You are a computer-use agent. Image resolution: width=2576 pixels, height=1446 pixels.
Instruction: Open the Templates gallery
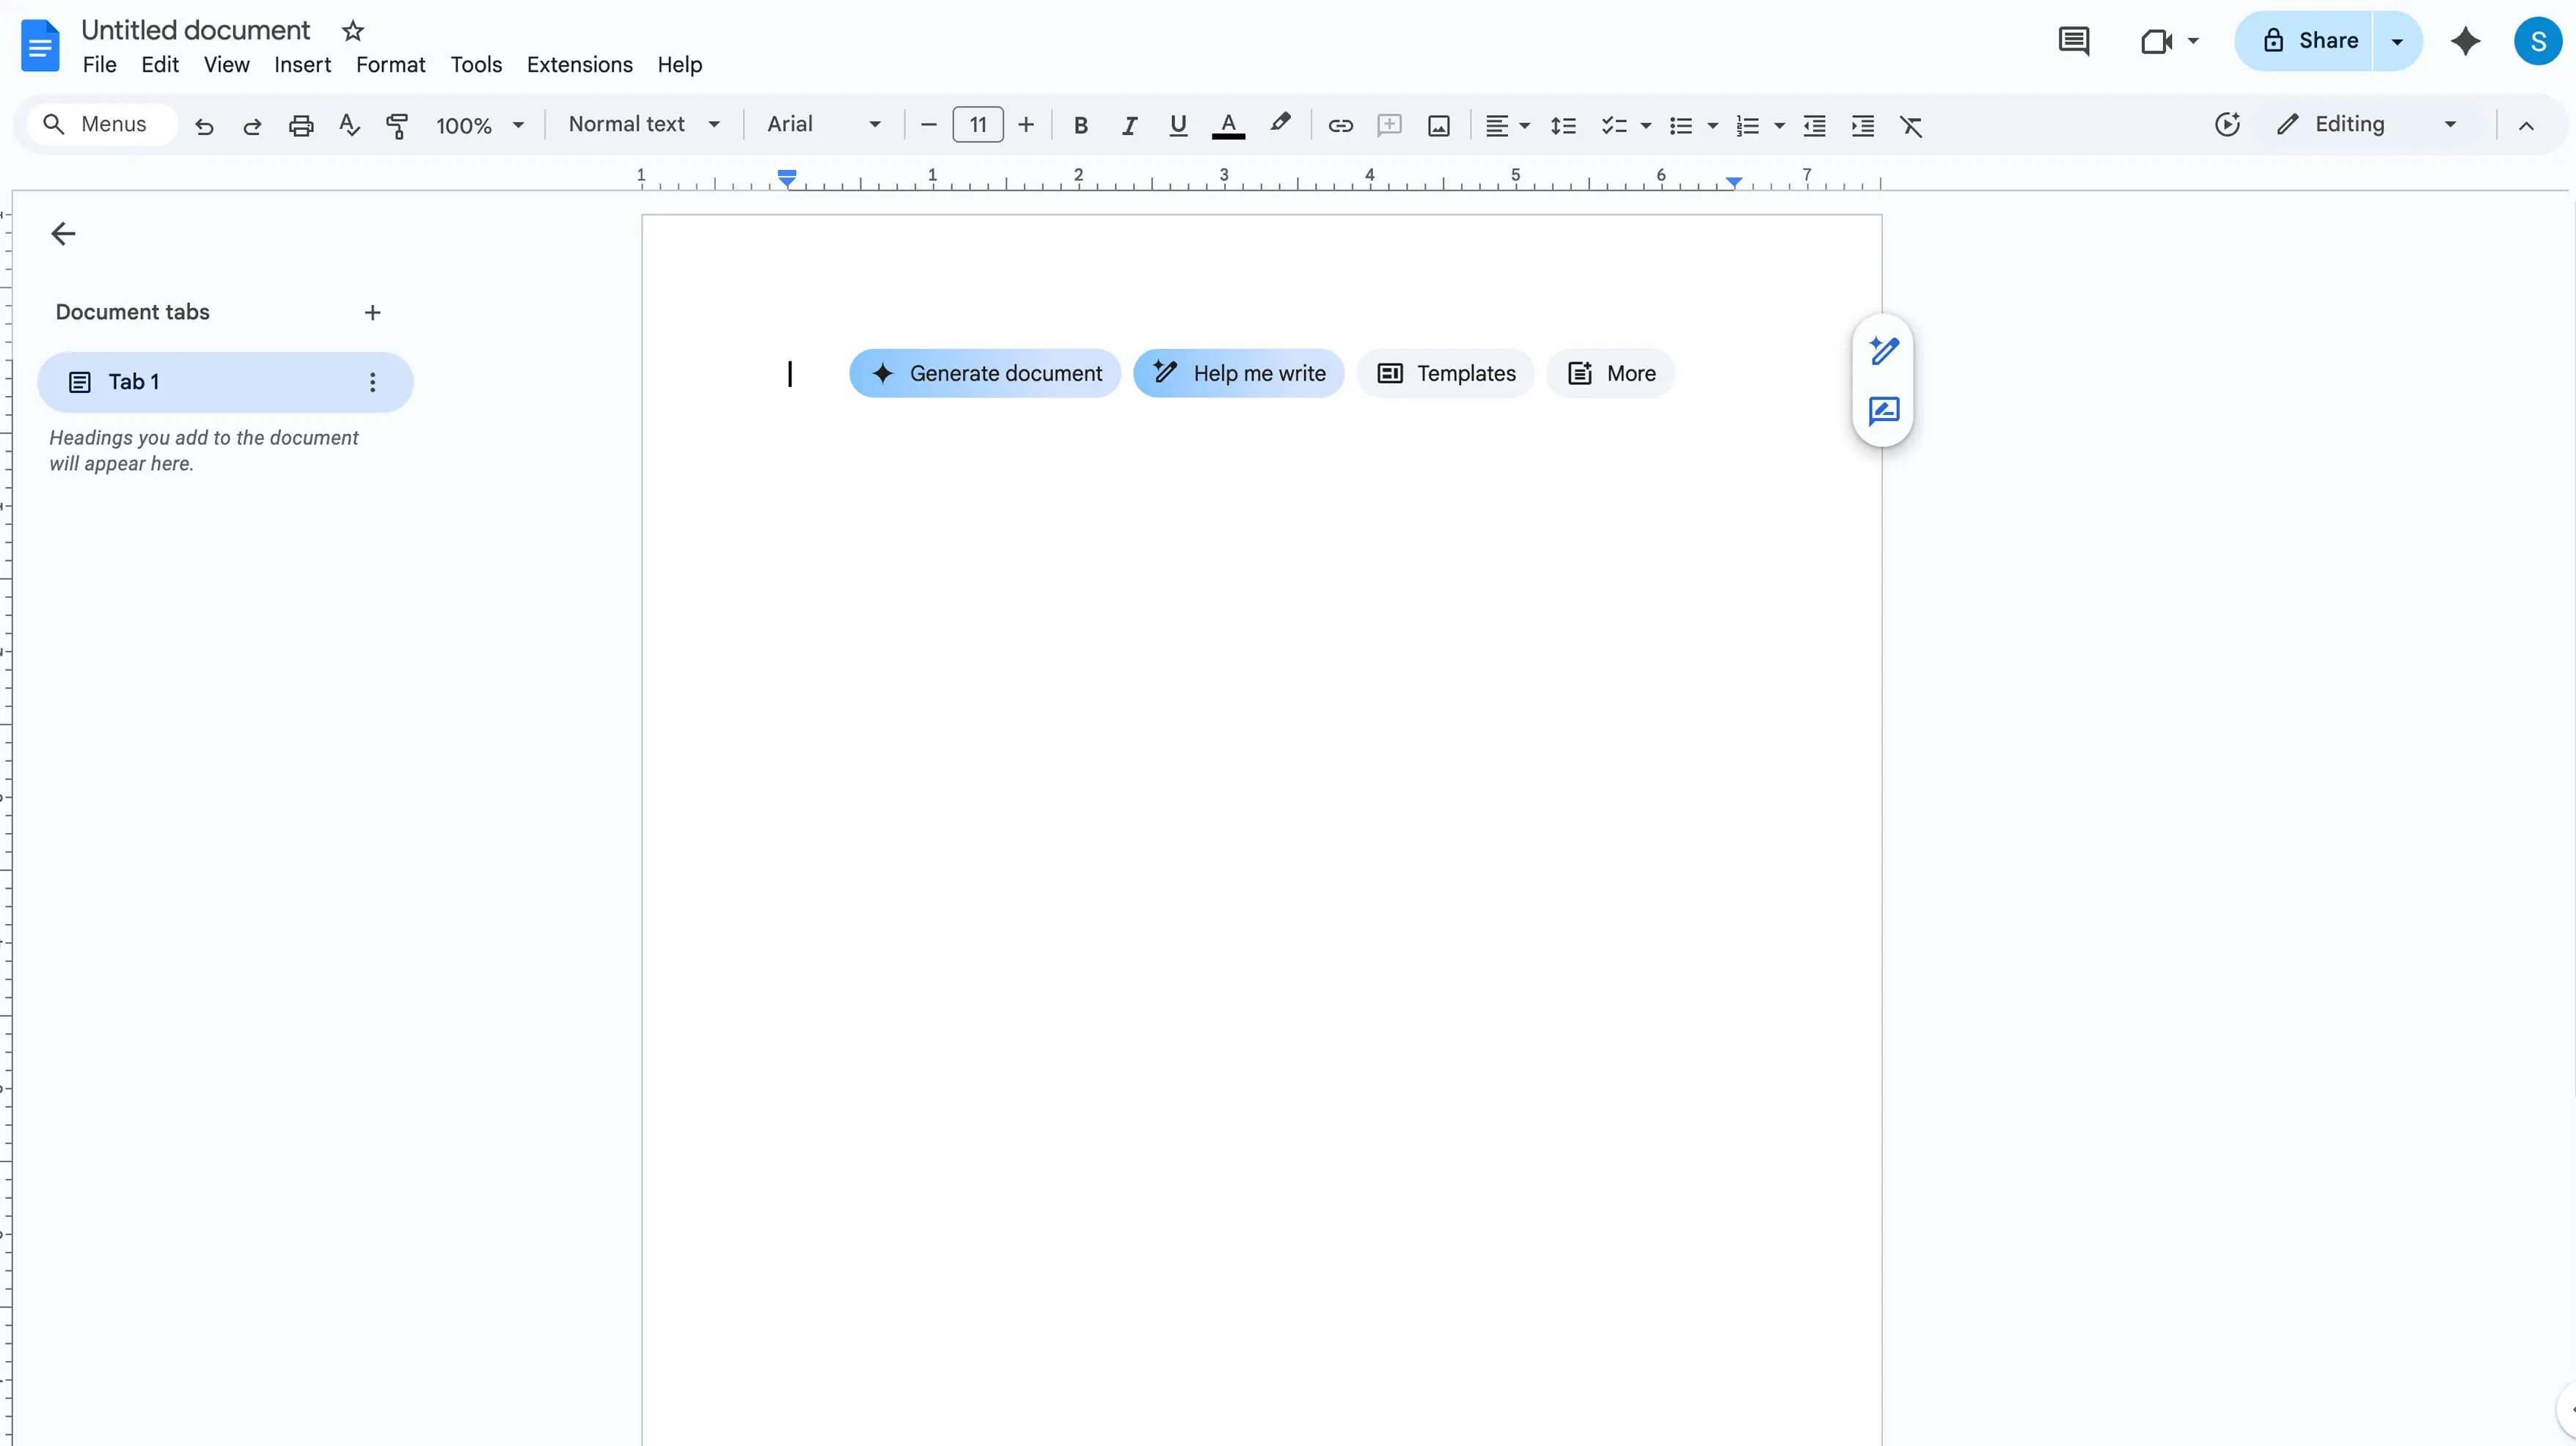point(1446,372)
